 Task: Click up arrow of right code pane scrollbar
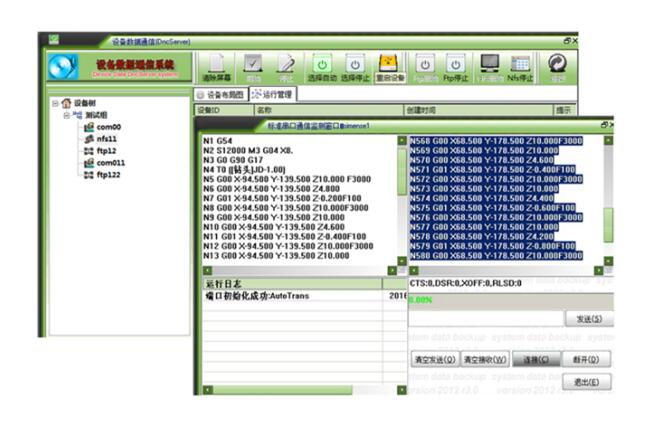click(608, 141)
